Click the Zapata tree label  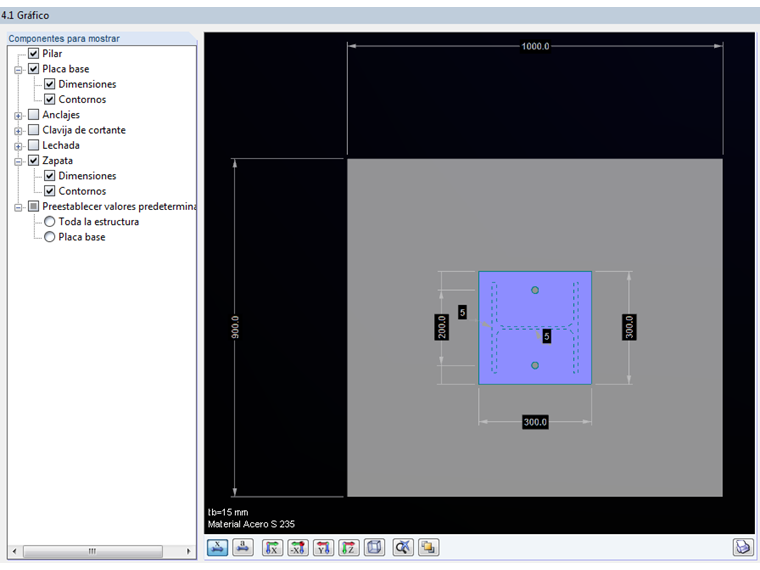(x=57, y=160)
